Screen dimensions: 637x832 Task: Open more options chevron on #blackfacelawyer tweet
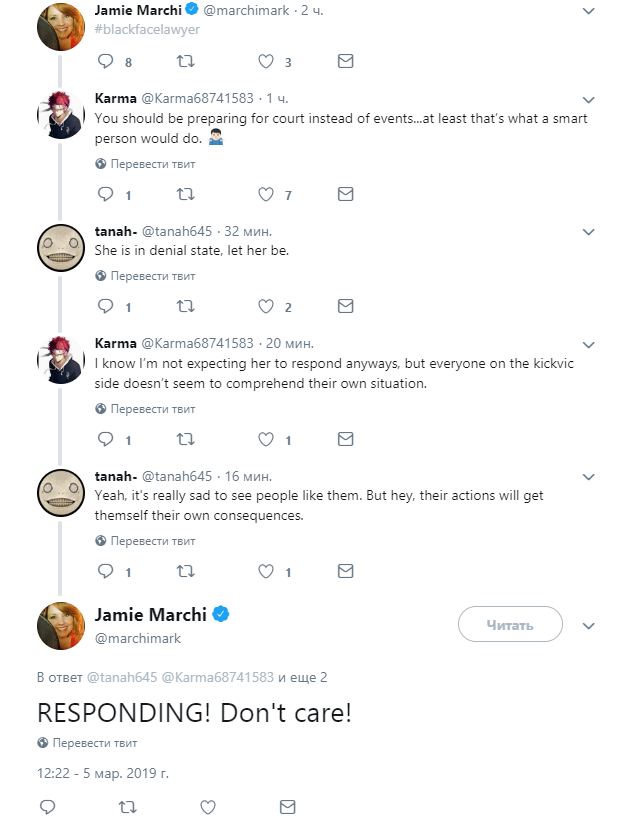pos(588,11)
